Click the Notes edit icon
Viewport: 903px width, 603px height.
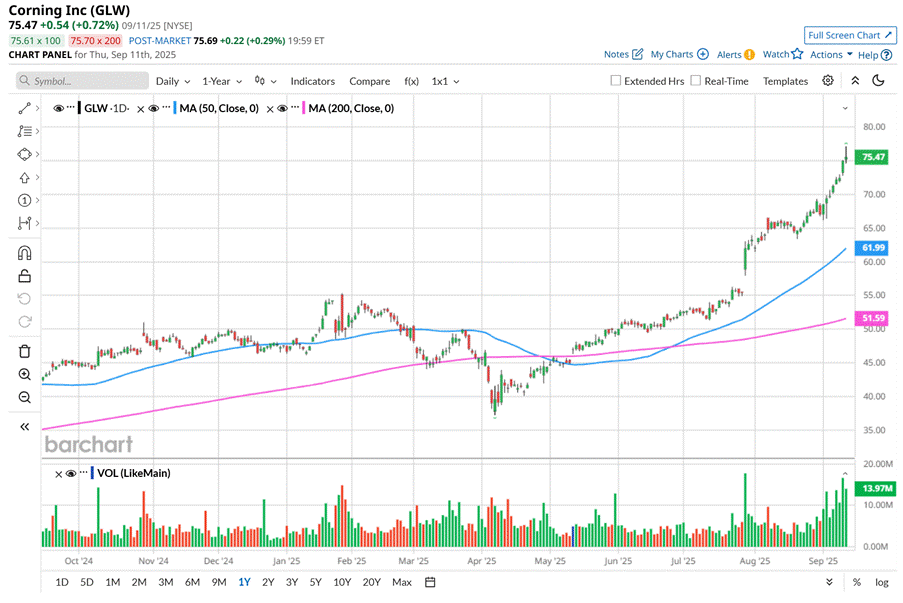(x=638, y=54)
